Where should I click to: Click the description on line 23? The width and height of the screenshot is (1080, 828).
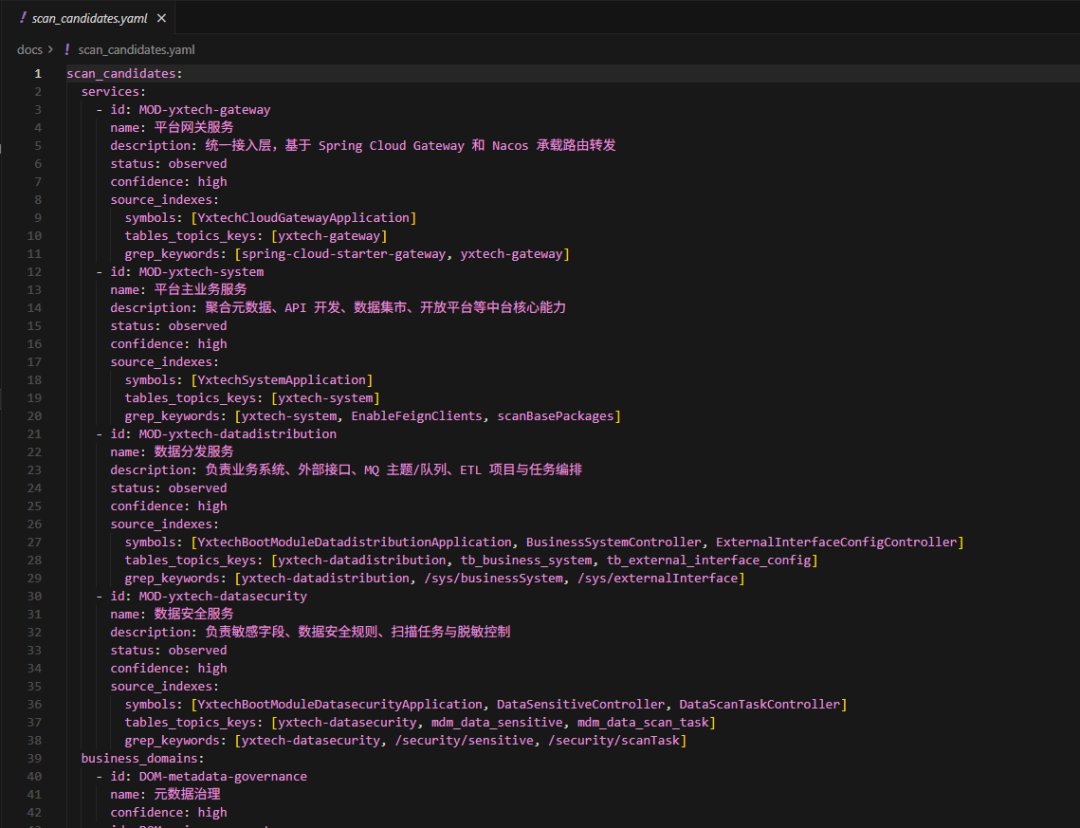[x=393, y=470]
